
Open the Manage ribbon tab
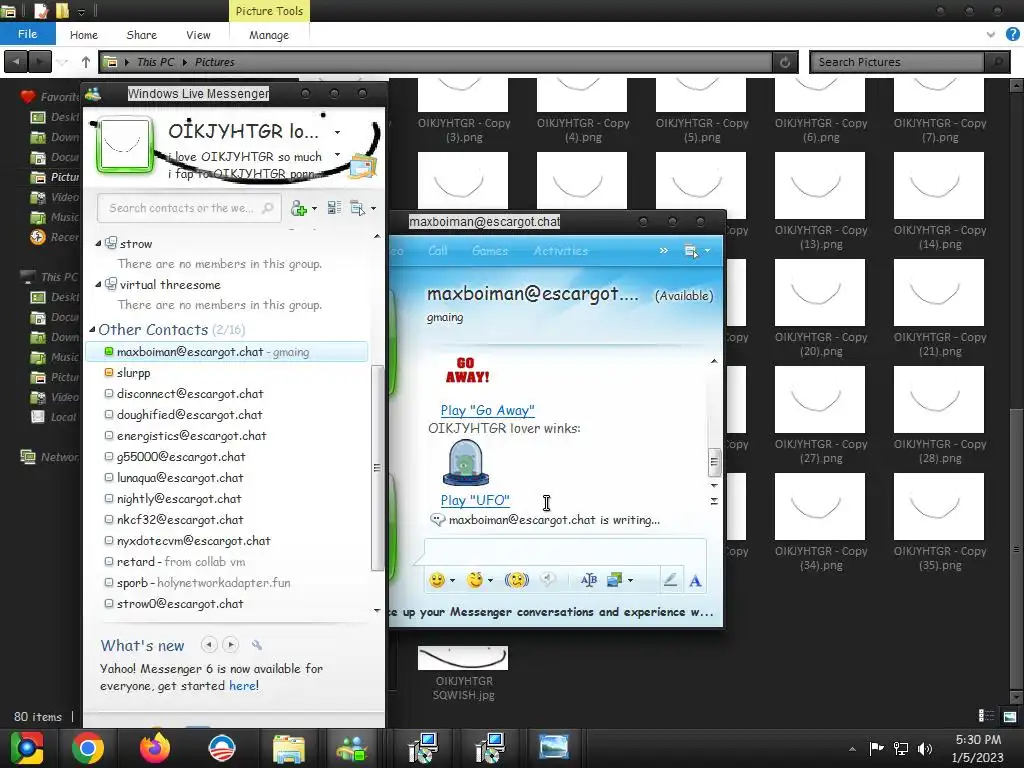pos(269,35)
